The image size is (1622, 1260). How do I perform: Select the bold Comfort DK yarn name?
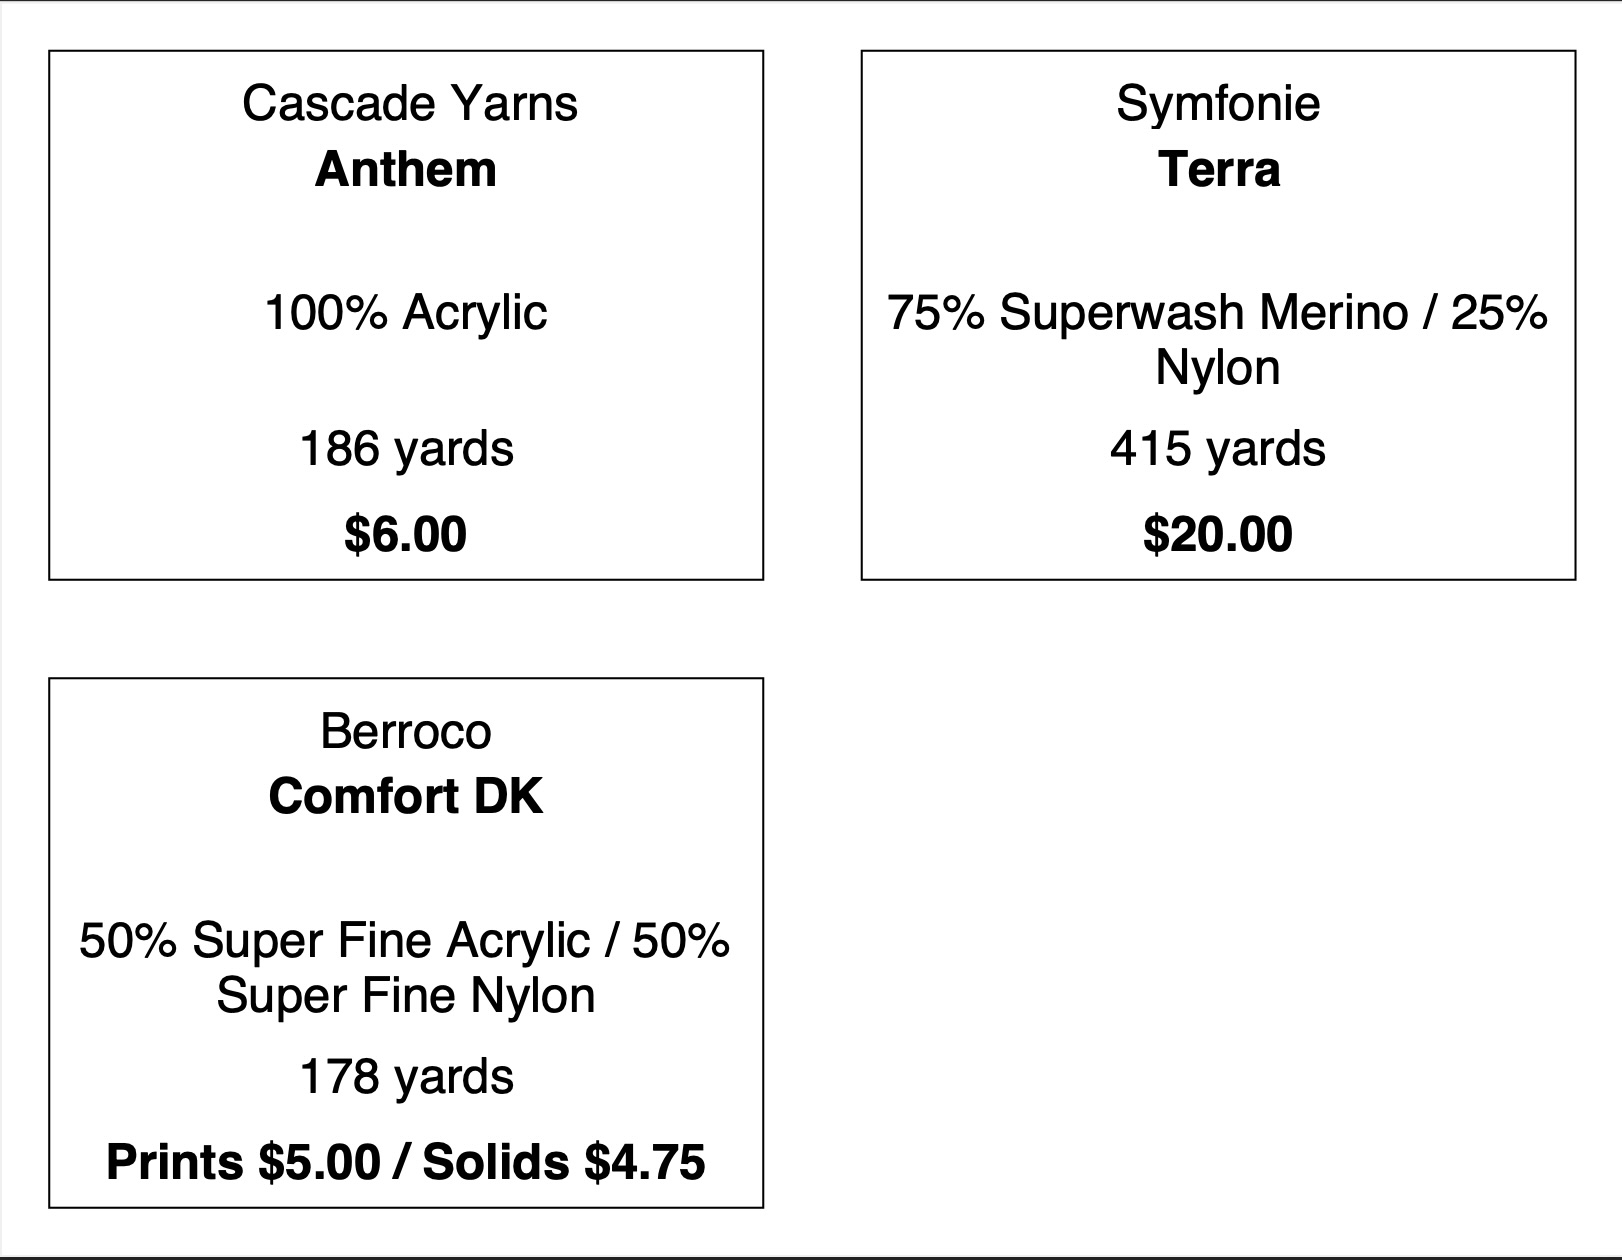pos(406,797)
